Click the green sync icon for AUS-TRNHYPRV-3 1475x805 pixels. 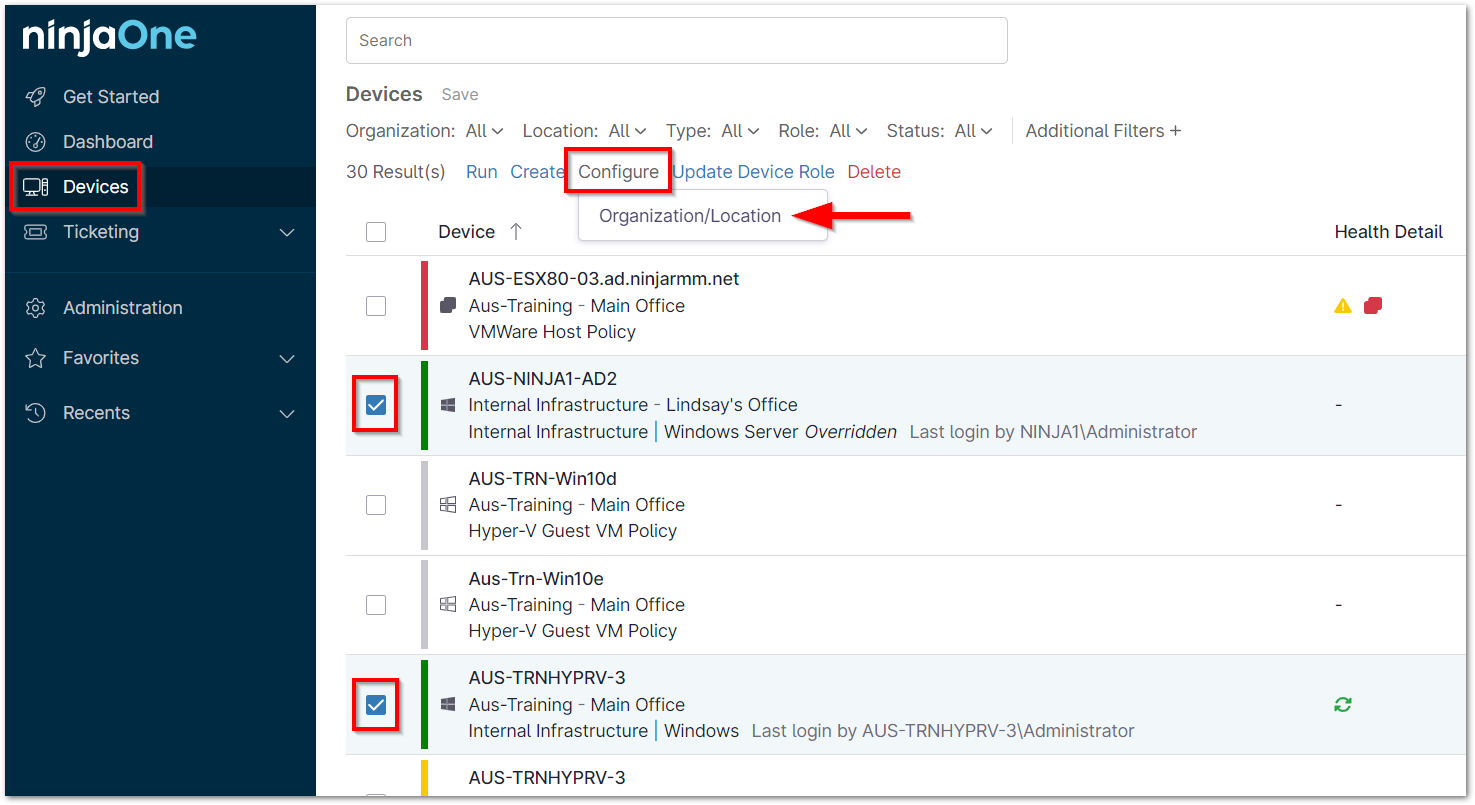coord(1342,704)
